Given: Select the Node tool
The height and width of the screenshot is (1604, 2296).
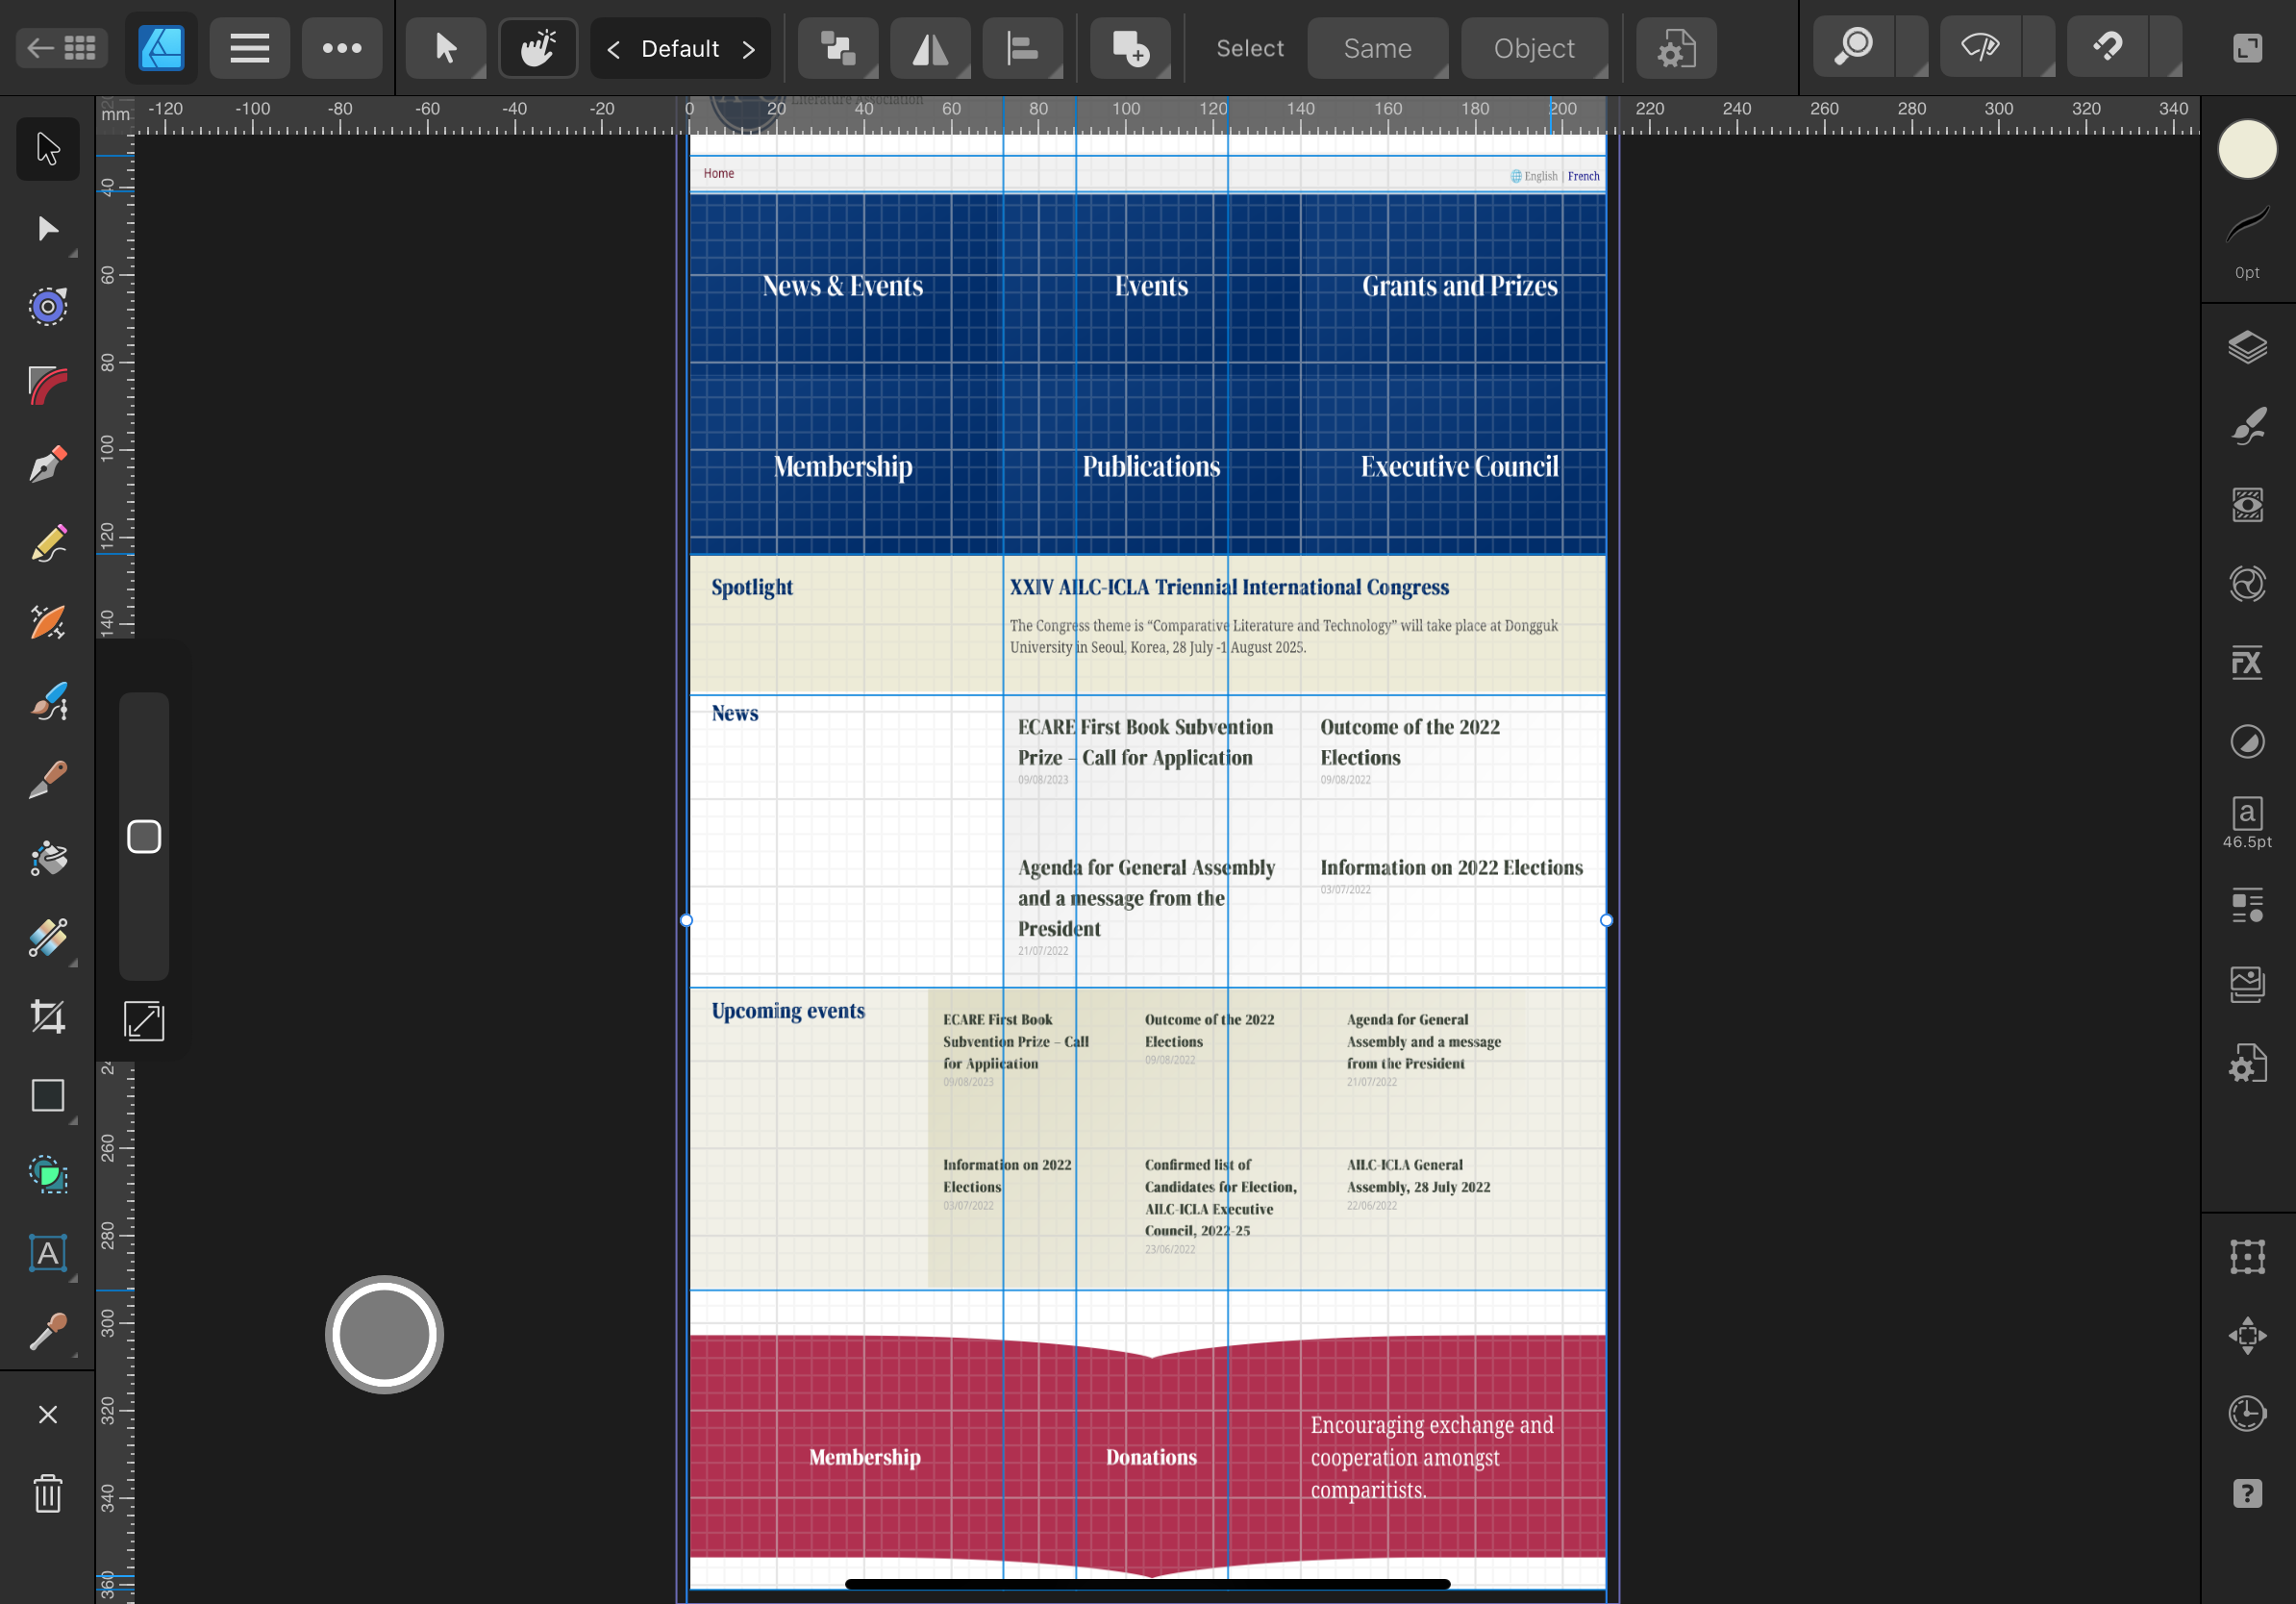Looking at the screenshot, I should tap(47, 229).
